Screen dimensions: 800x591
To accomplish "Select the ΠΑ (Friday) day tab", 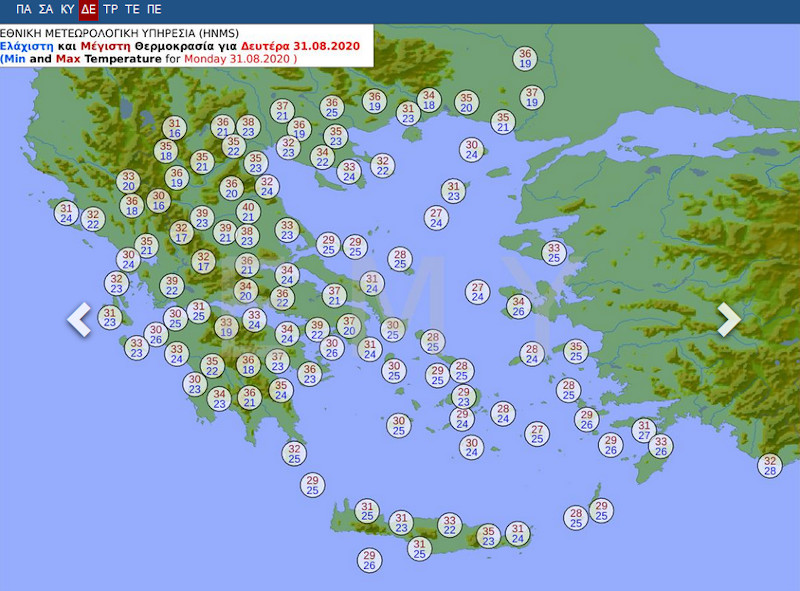I will pos(23,10).
